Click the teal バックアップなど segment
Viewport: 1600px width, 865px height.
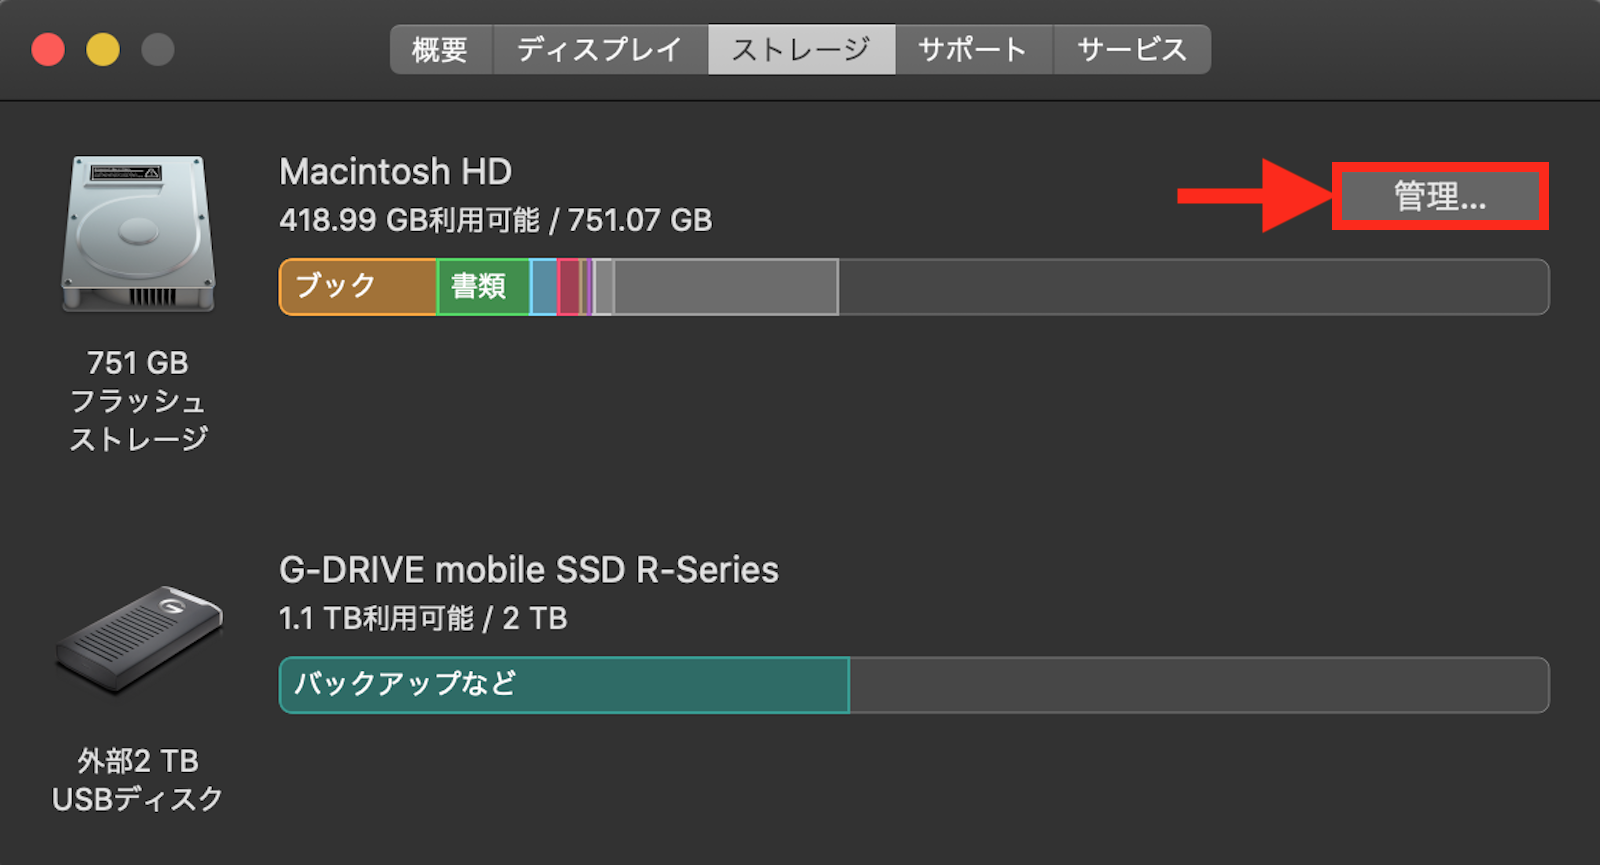pos(563,685)
